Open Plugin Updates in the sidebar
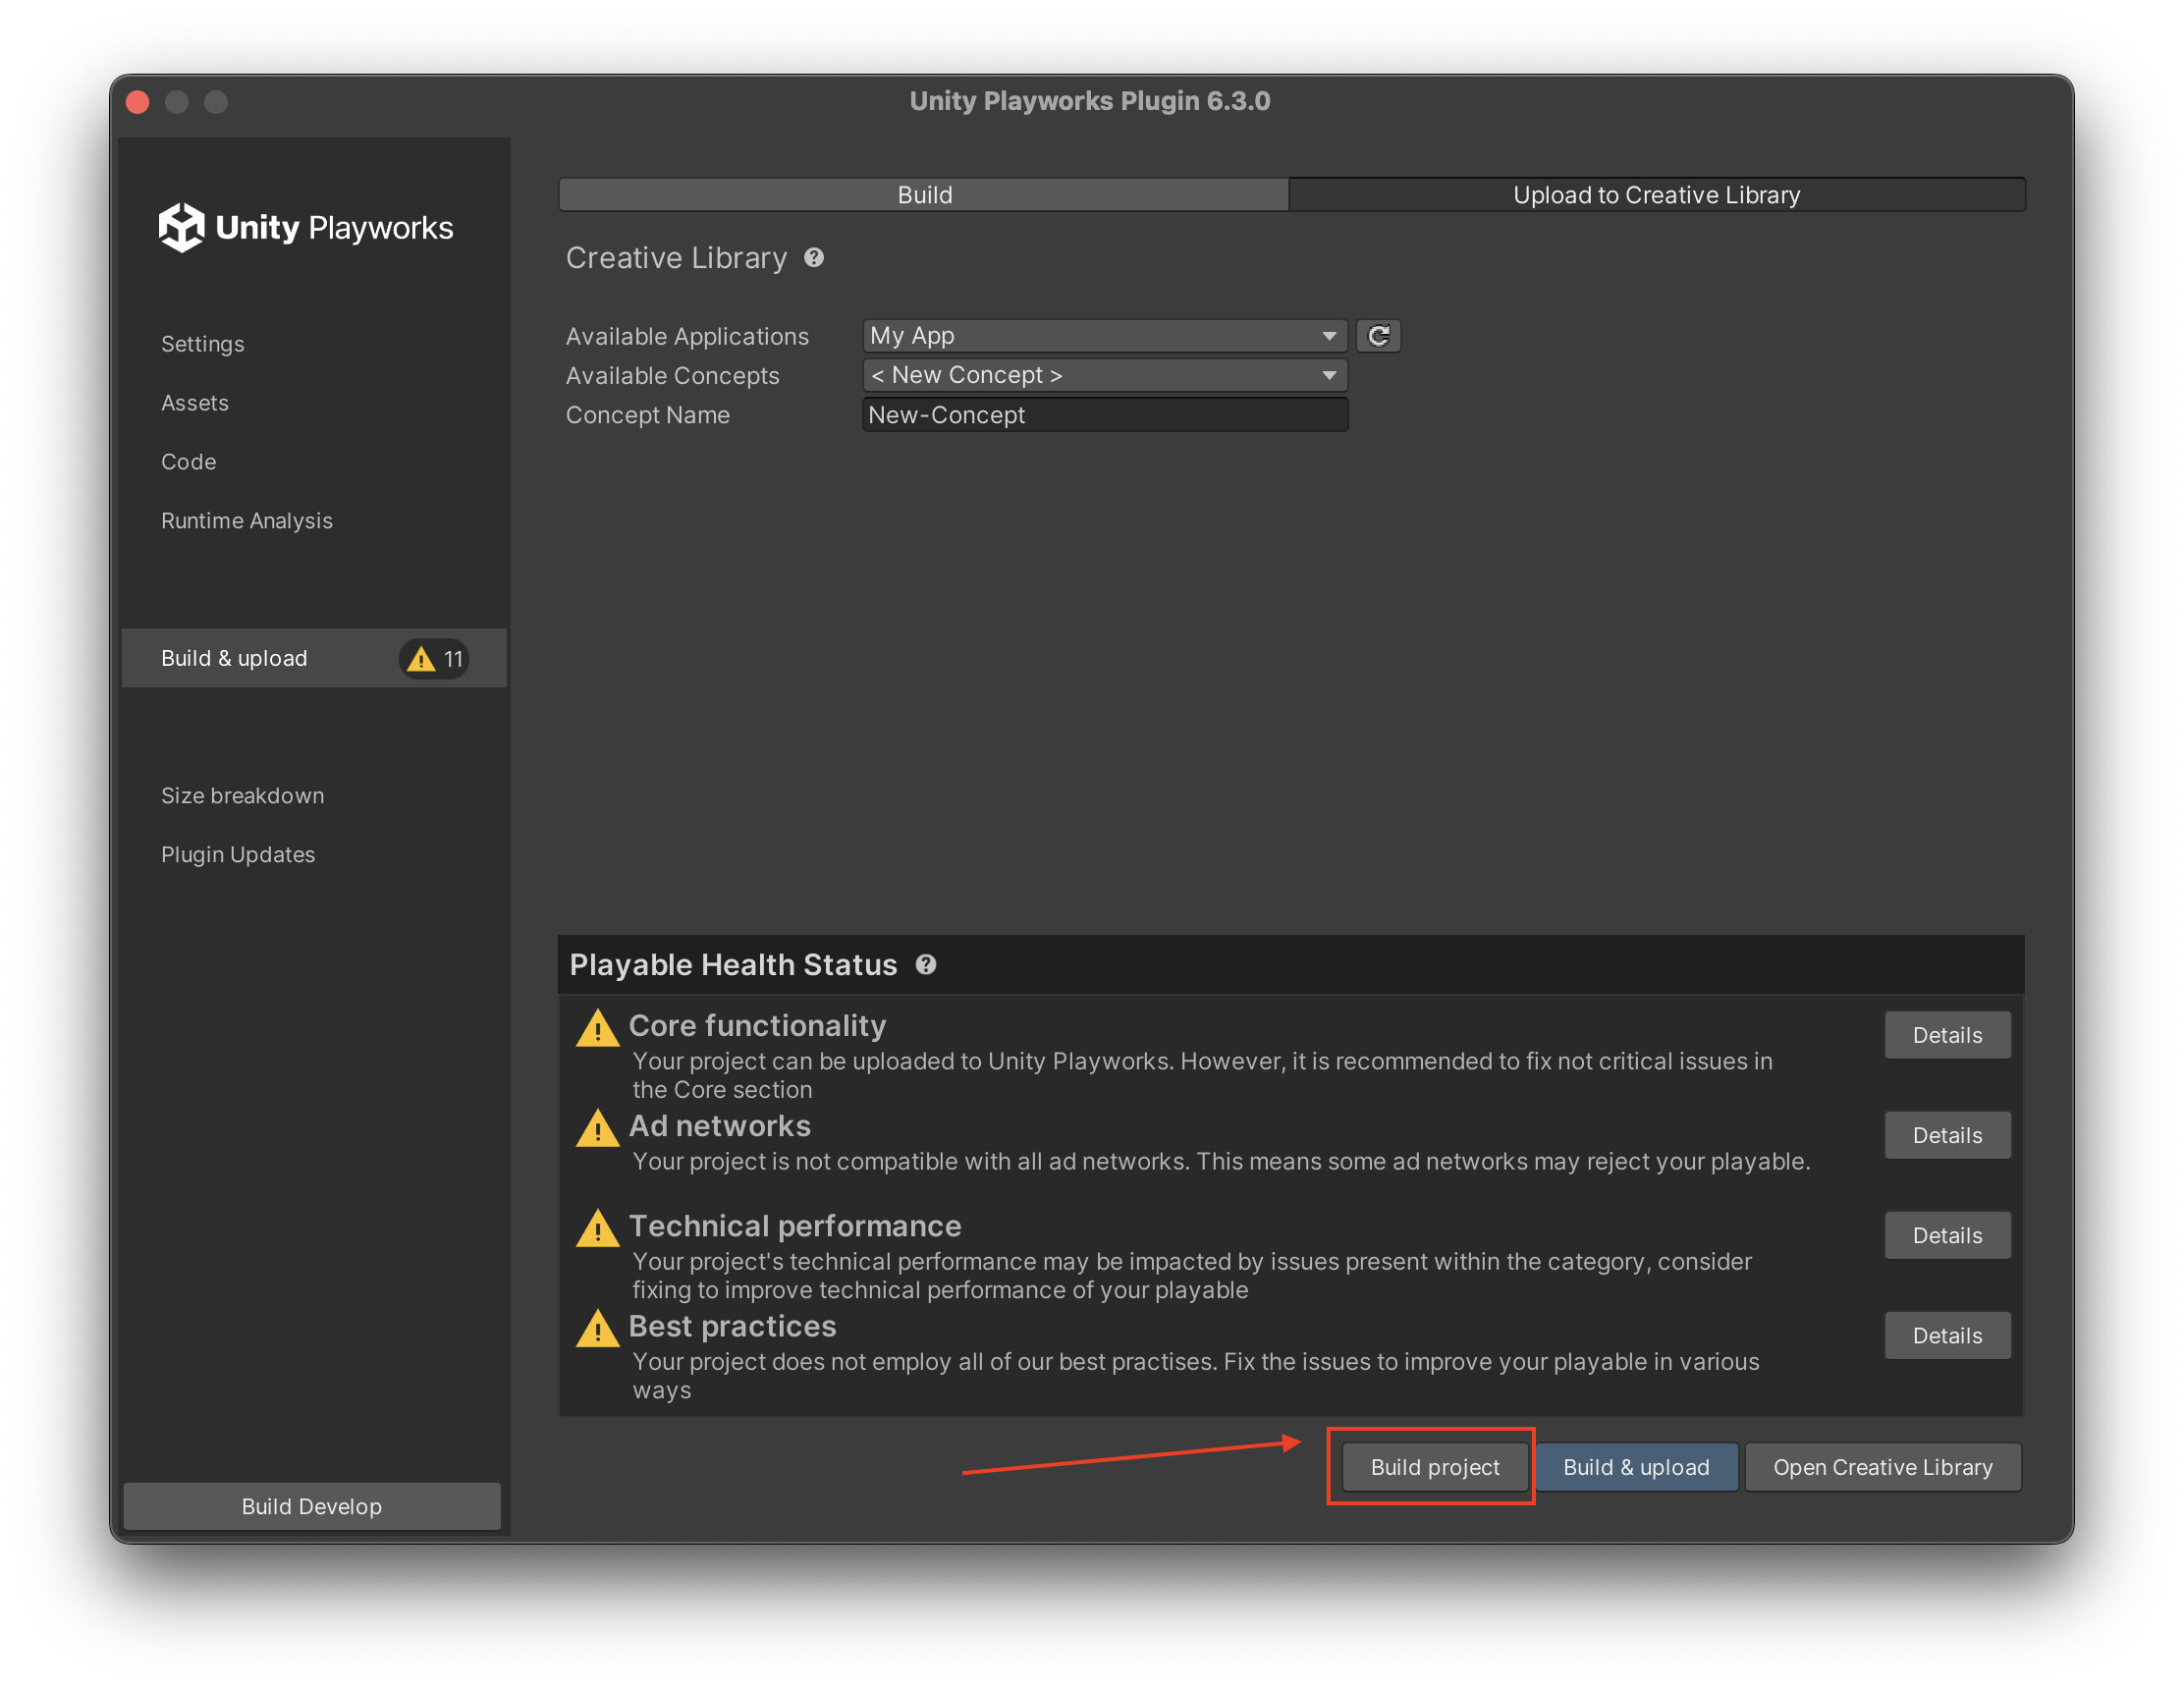The image size is (2184, 1689). coord(238,855)
